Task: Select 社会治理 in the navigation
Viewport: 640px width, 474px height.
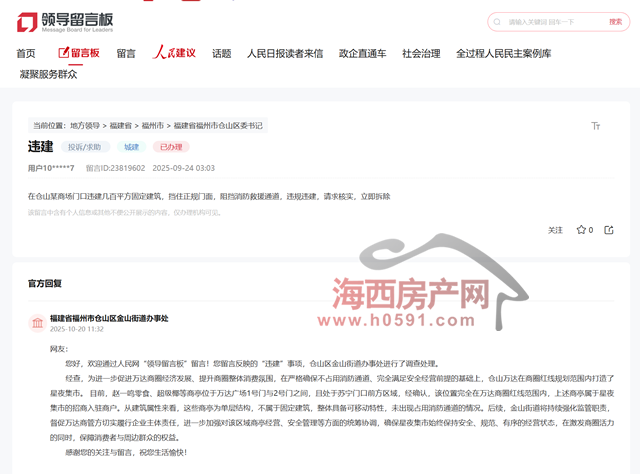Action: 421,54
